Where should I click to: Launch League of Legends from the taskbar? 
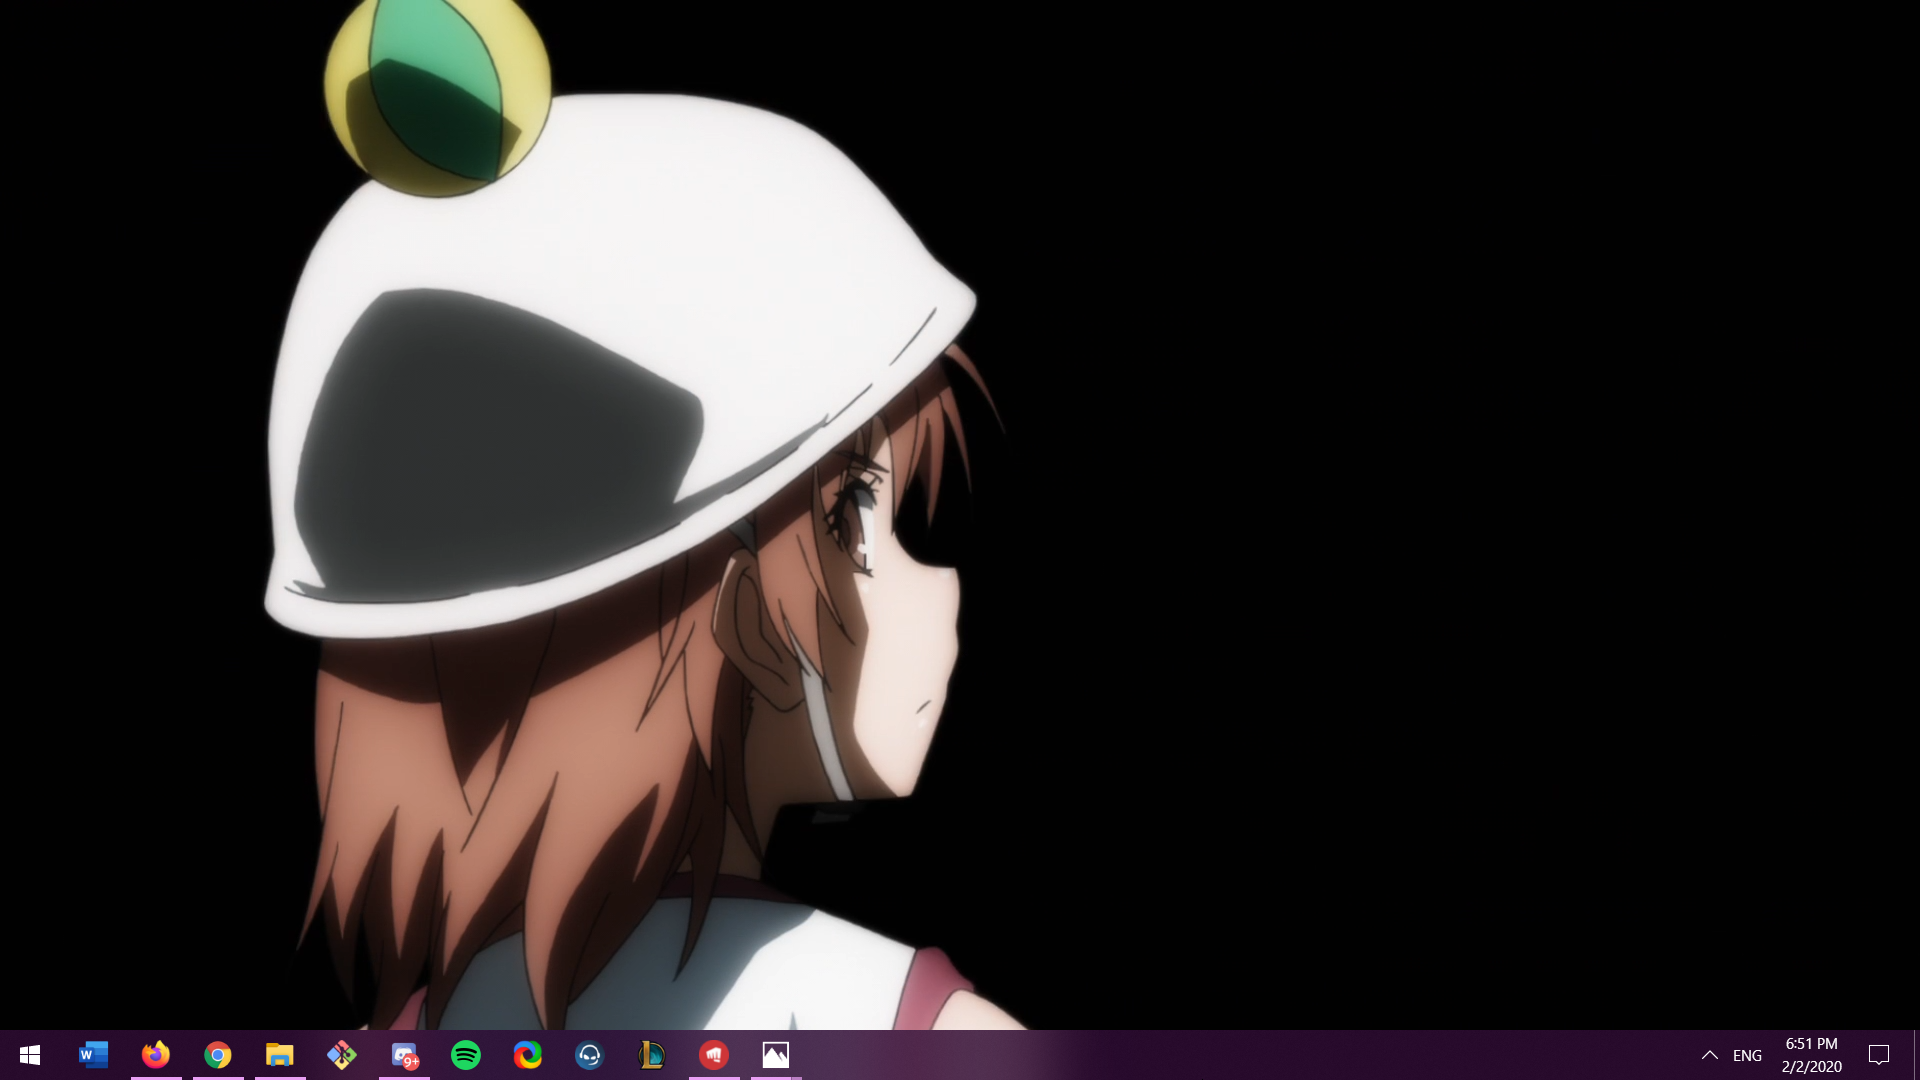click(x=652, y=1055)
